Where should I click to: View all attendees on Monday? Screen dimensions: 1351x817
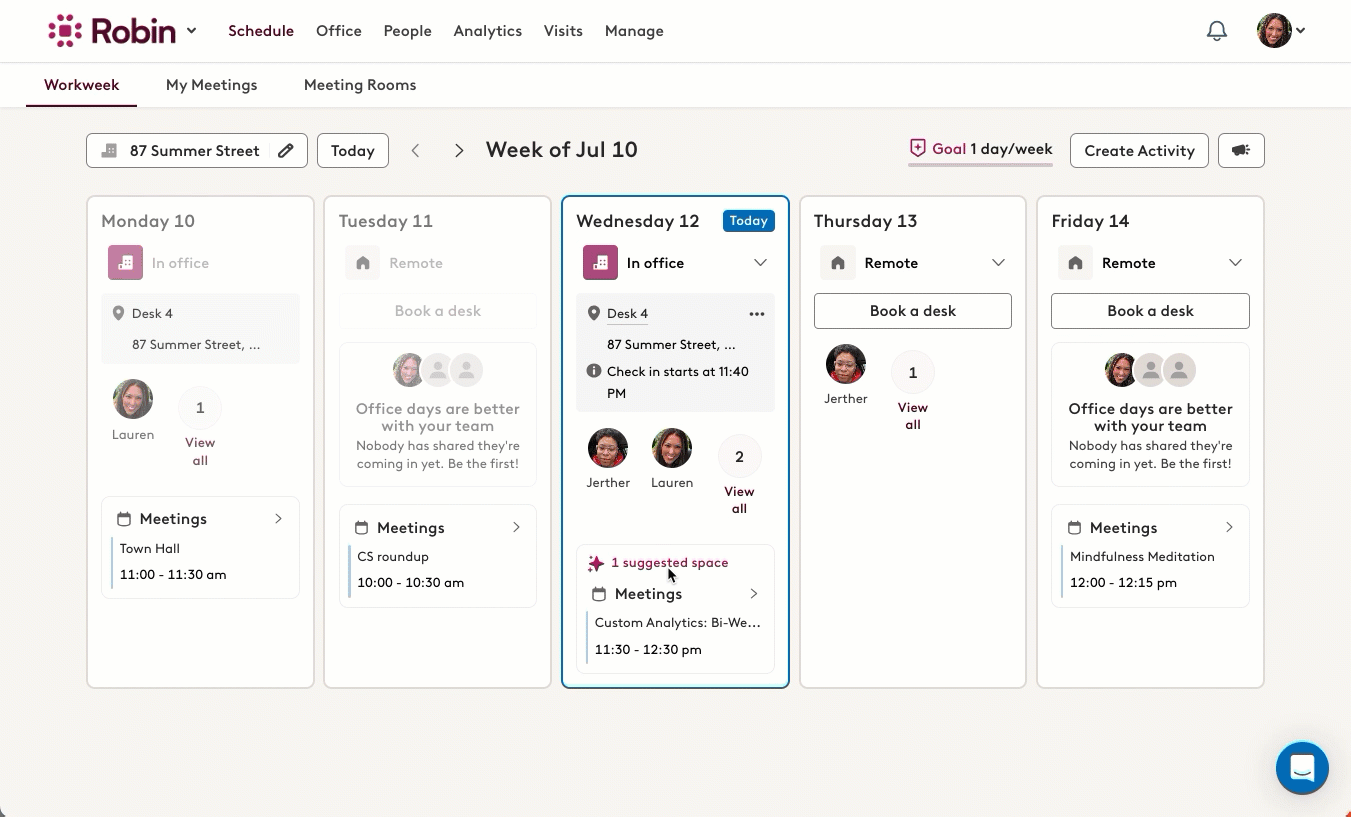pyautogui.click(x=200, y=452)
